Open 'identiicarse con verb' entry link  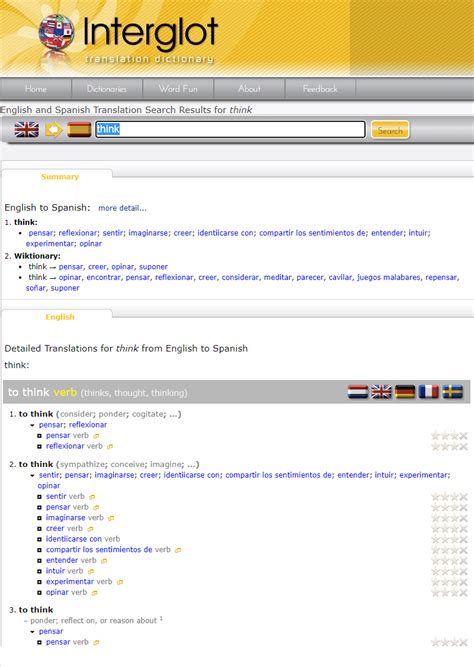click(74, 539)
